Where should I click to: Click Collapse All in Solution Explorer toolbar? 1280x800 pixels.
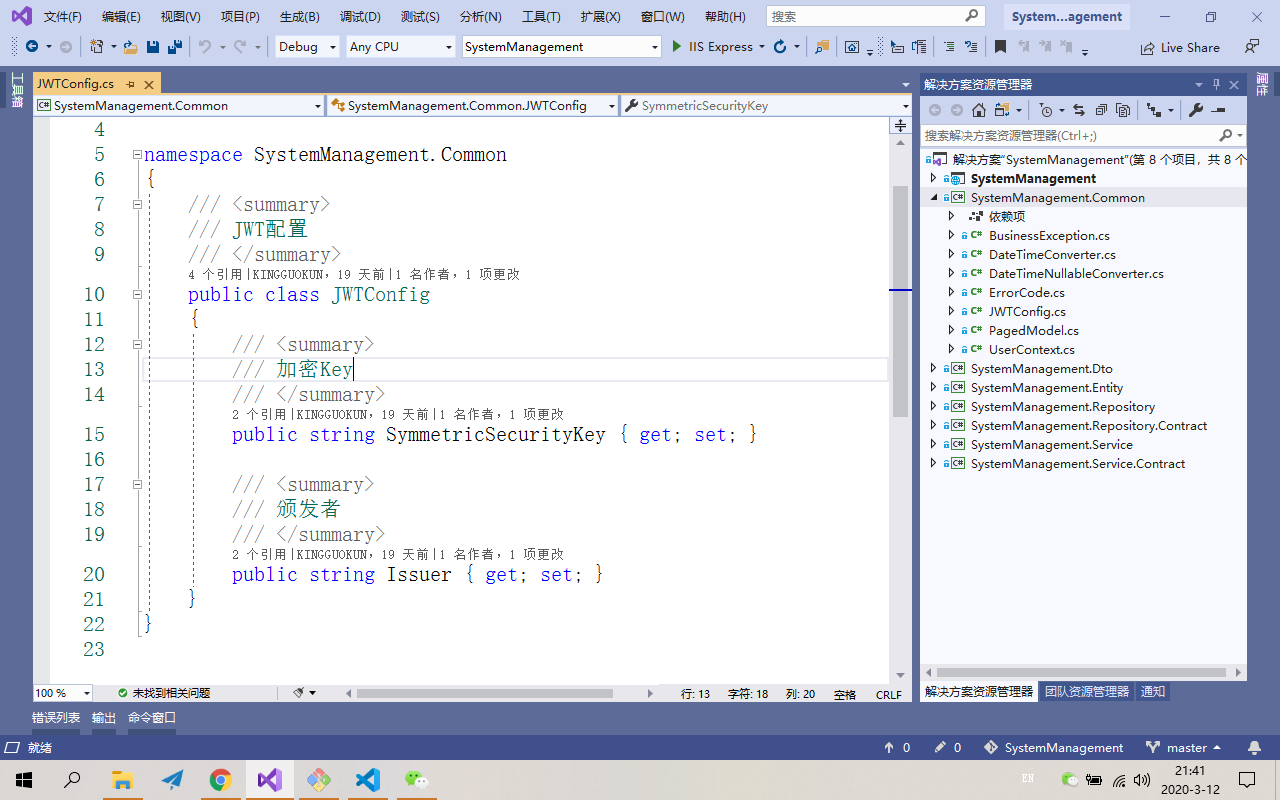(1101, 110)
